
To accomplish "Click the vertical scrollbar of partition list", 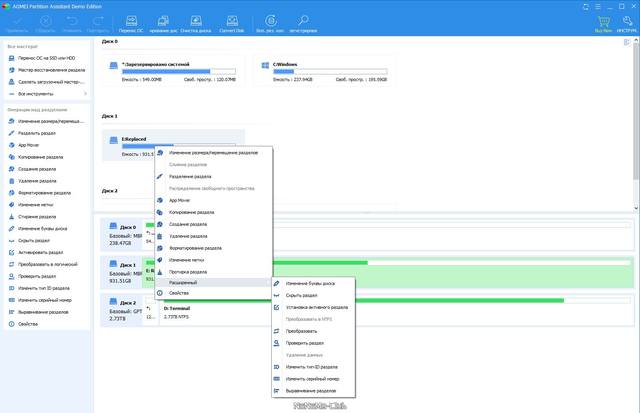I will coord(636,110).
